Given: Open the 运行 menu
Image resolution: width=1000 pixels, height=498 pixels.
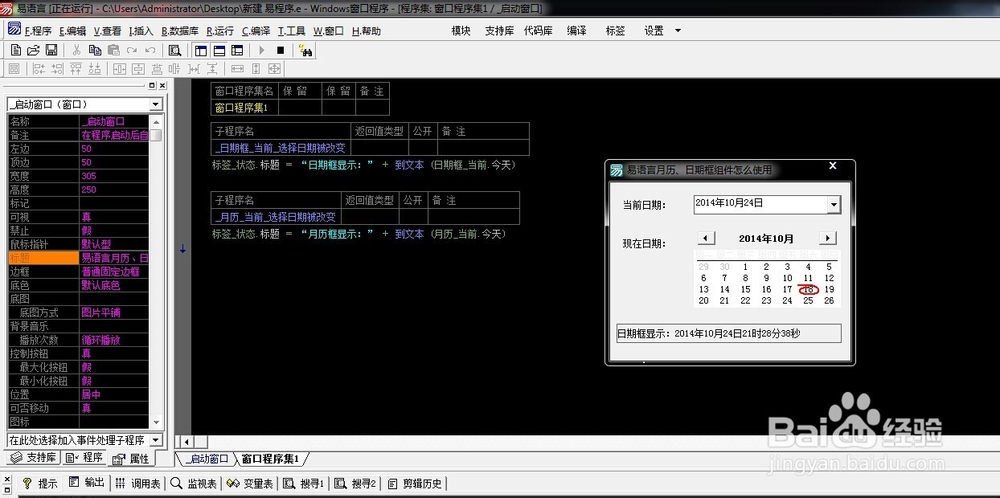Looking at the screenshot, I should tap(219, 31).
